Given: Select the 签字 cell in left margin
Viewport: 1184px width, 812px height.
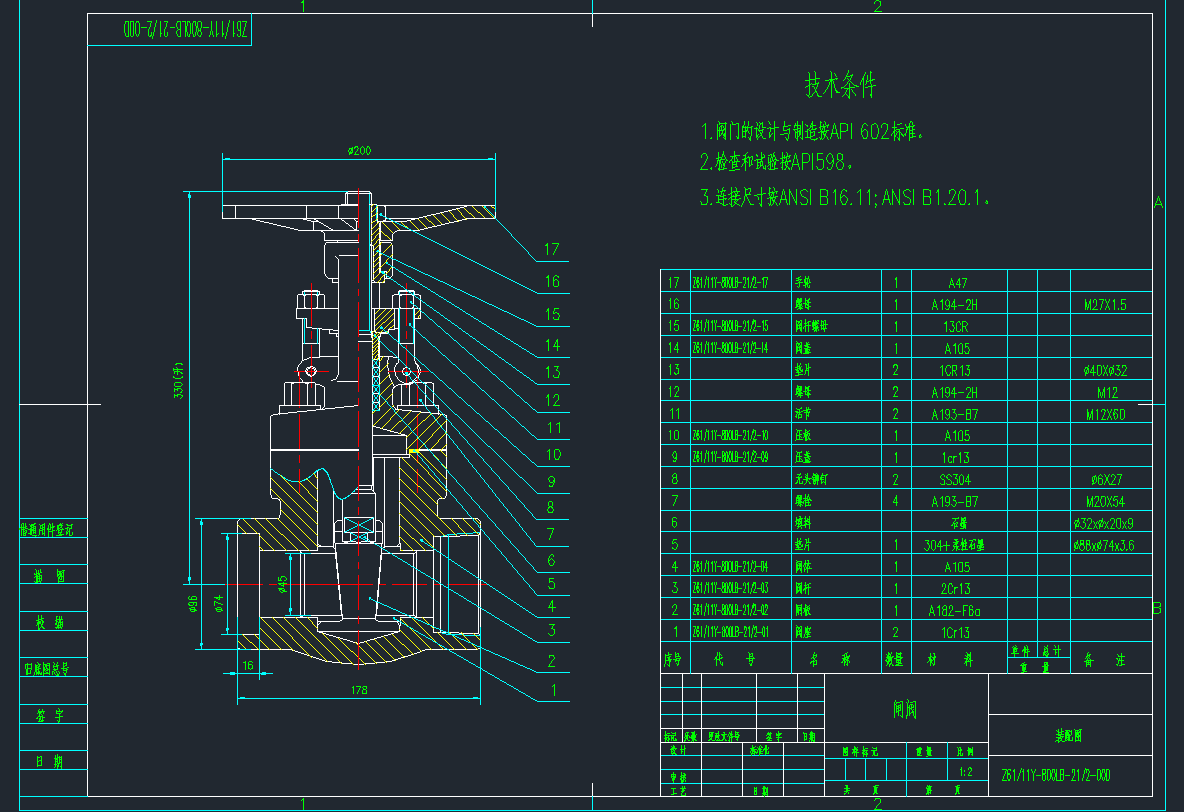Looking at the screenshot, I should point(49,716).
